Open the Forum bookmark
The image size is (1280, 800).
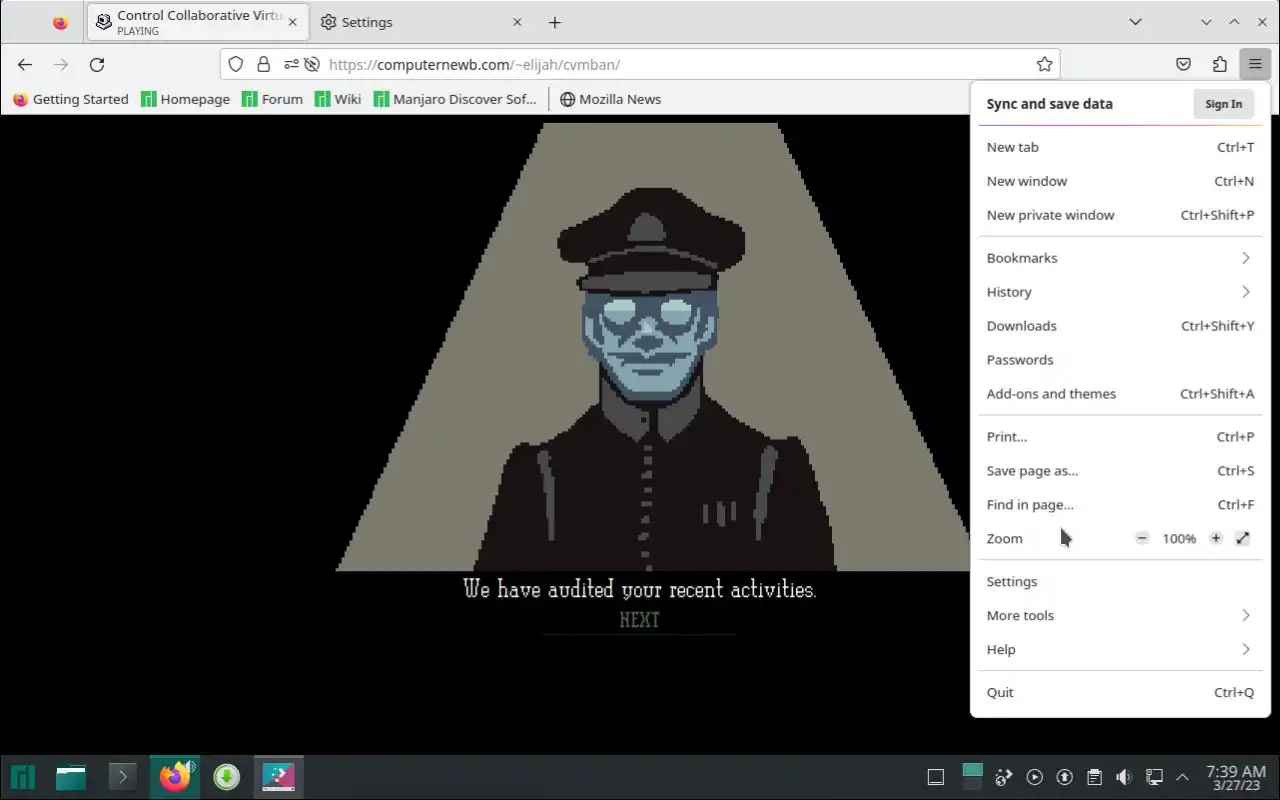[272, 99]
